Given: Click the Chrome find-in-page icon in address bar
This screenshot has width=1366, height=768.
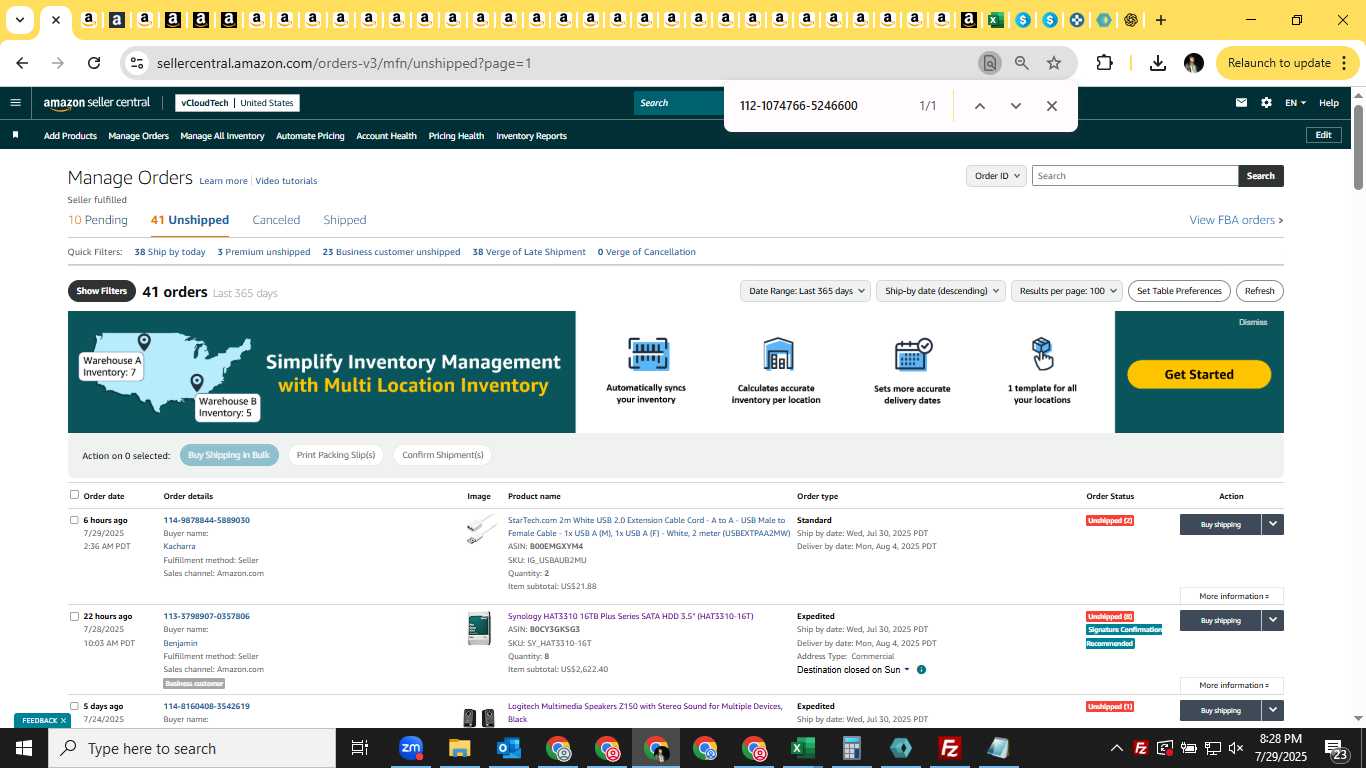Looking at the screenshot, I should [x=989, y=63].
